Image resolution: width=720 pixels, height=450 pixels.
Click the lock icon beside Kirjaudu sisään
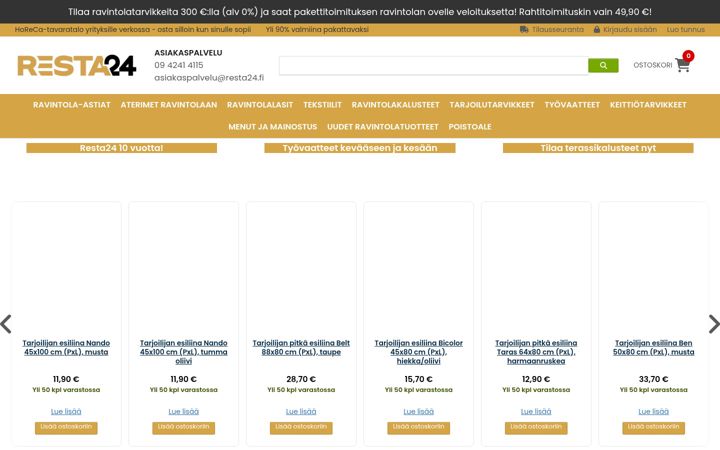596,29
